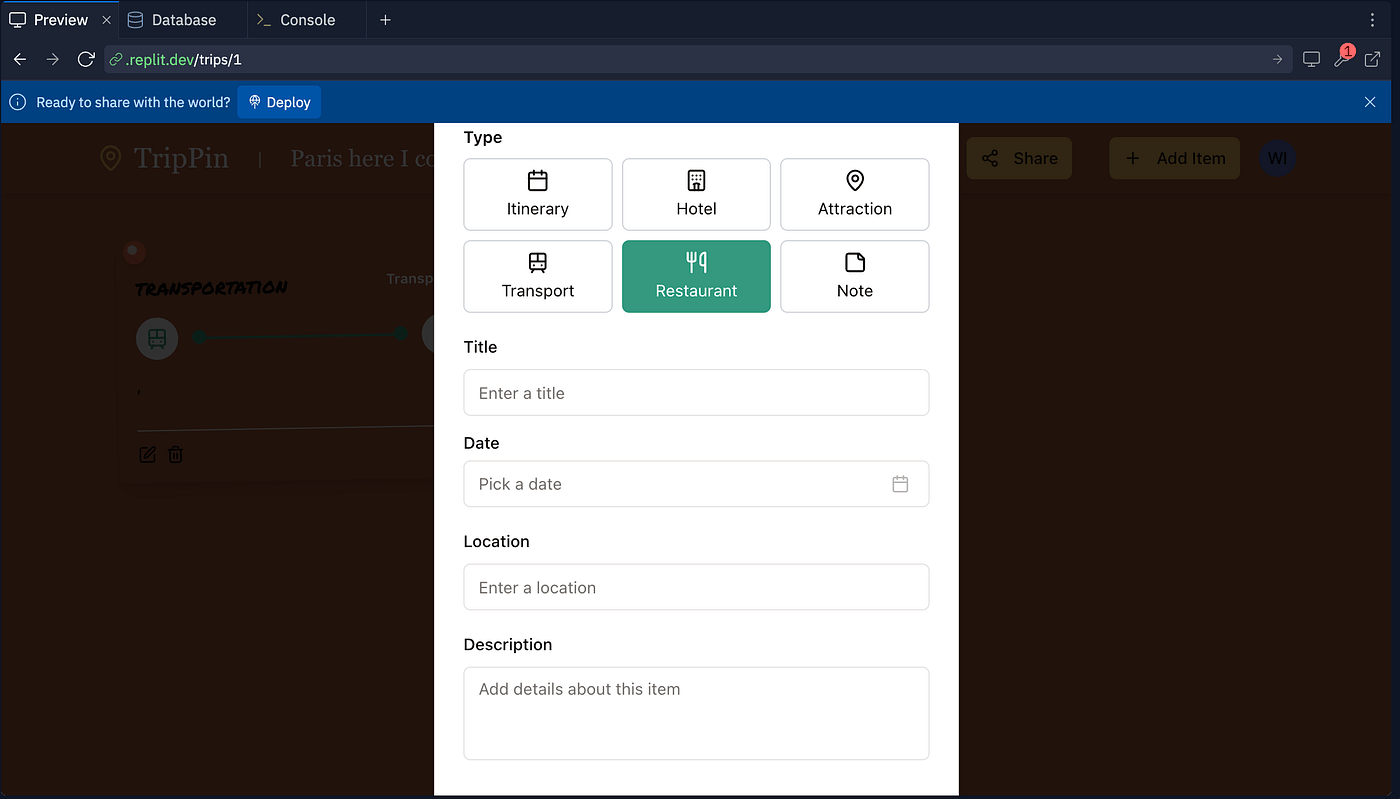Viewport: 1400px width, 799px height.
Task: Select the Transport type
Action: click(x=538, y=277)
